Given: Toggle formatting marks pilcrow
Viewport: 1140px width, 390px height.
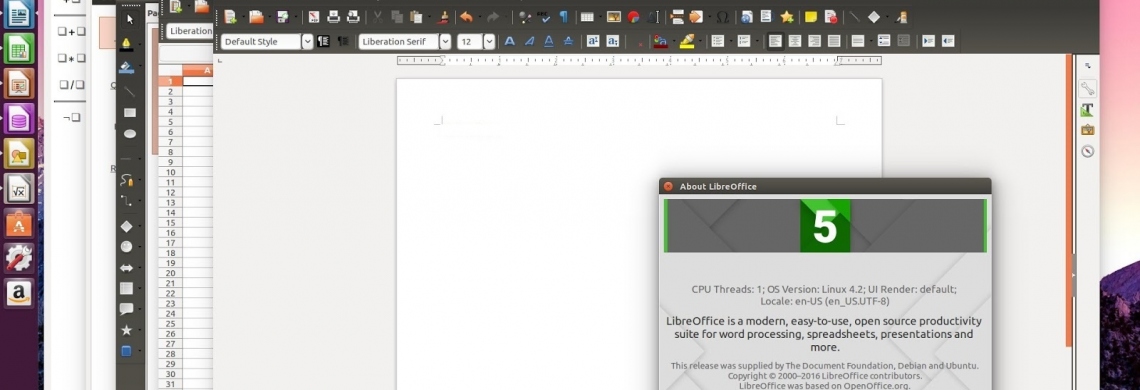Looking at the screenshot, I should (563, 17).
